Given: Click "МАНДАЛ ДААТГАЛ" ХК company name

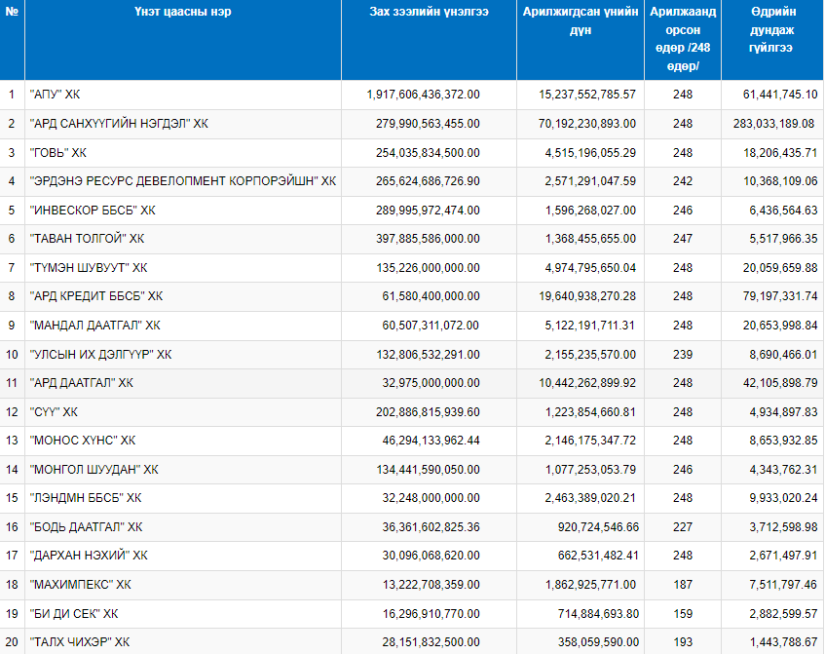Looking at the screenshot, I should click(95, 326).
